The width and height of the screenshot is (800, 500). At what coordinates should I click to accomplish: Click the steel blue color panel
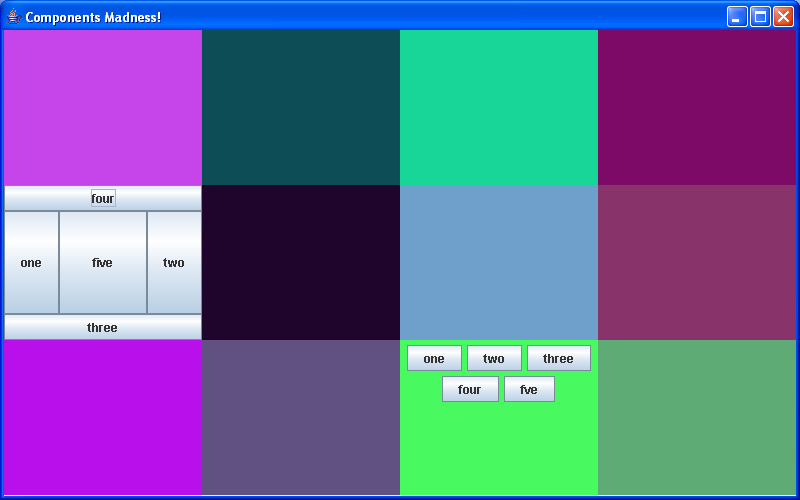tap(499, 262)
